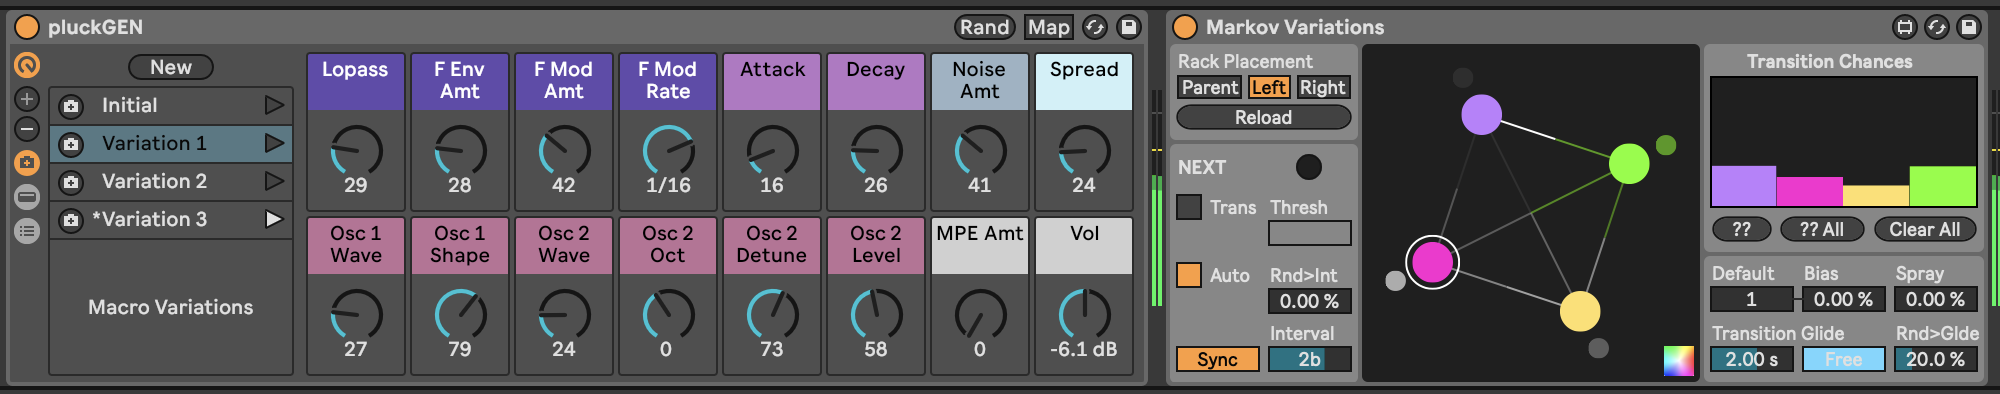2000x394 pixels.
Task: Select the magenta node in graph
Action: (1432, 263)
